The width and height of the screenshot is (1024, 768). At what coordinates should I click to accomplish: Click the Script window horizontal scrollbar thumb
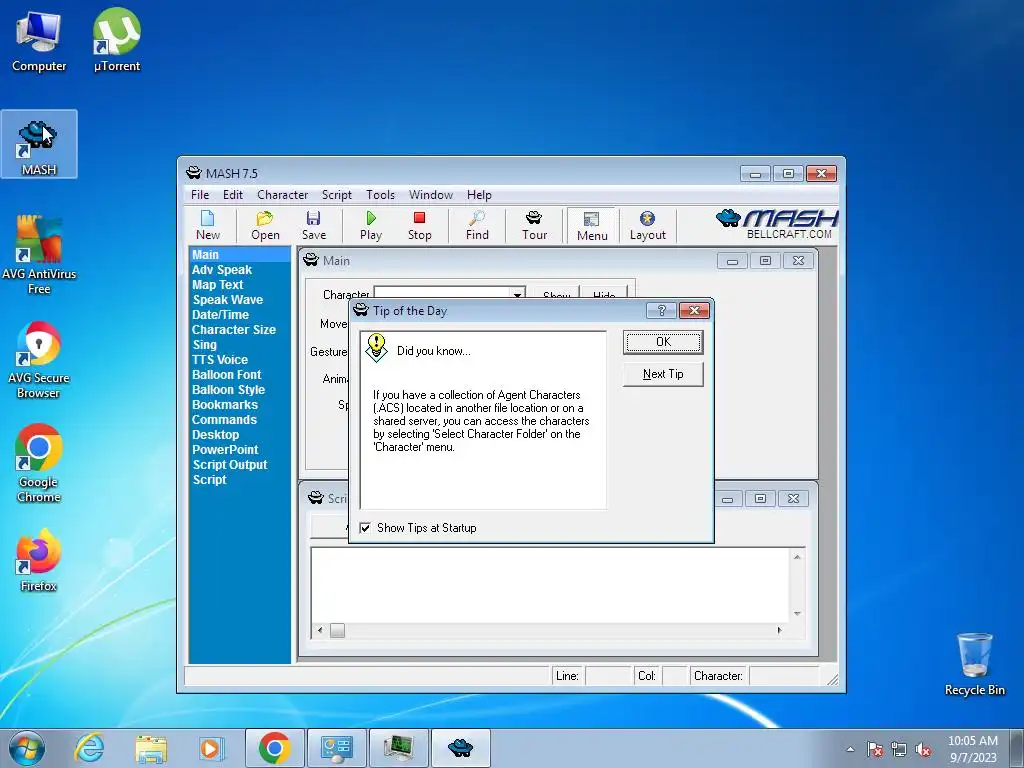click(337, 630)
